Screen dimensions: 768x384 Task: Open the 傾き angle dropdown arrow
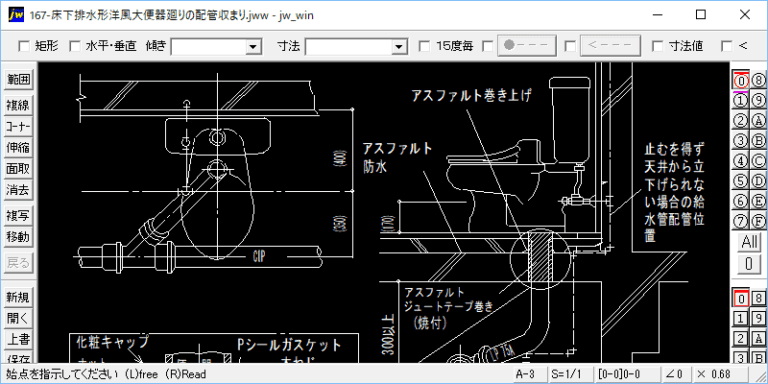253,47
